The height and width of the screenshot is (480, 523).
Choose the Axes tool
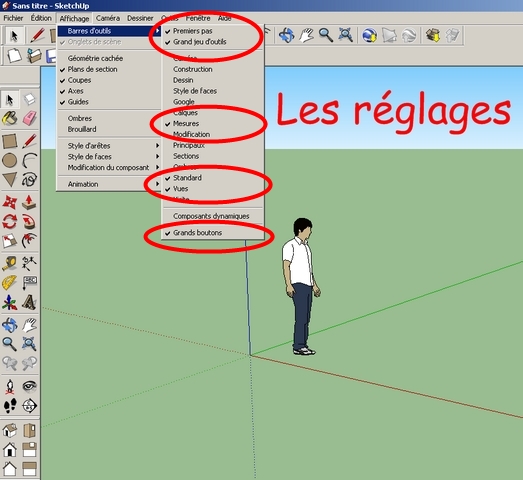click(x=10, y=302)
